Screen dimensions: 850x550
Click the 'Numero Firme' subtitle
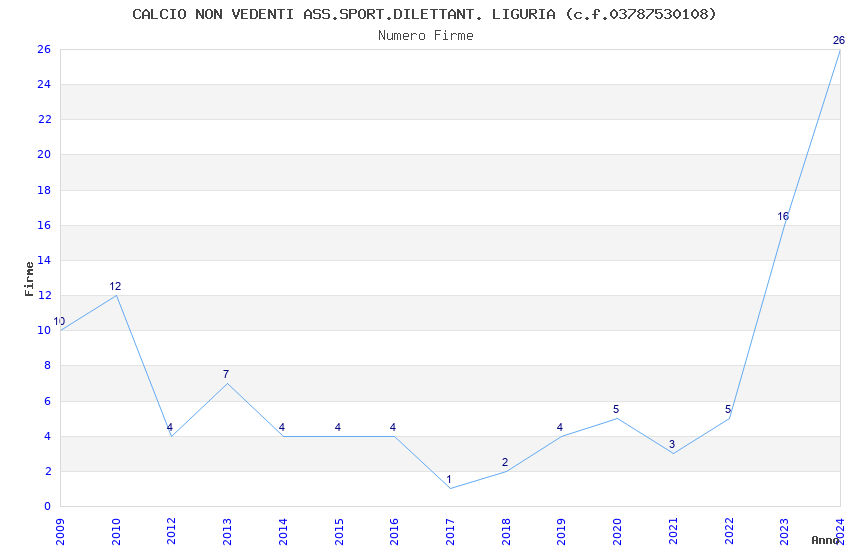click(x=425, y=36)
